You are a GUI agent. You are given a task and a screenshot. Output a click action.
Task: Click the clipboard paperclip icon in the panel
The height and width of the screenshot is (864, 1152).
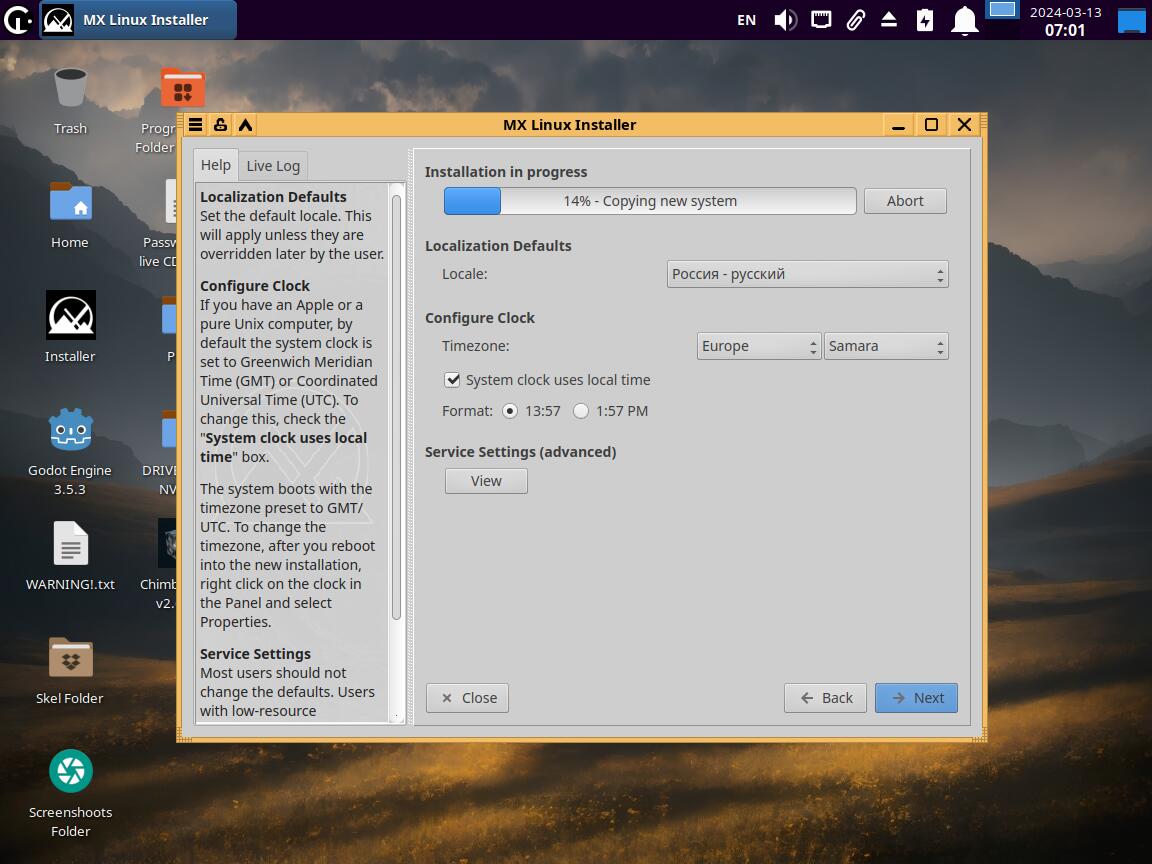pos(855,20)
